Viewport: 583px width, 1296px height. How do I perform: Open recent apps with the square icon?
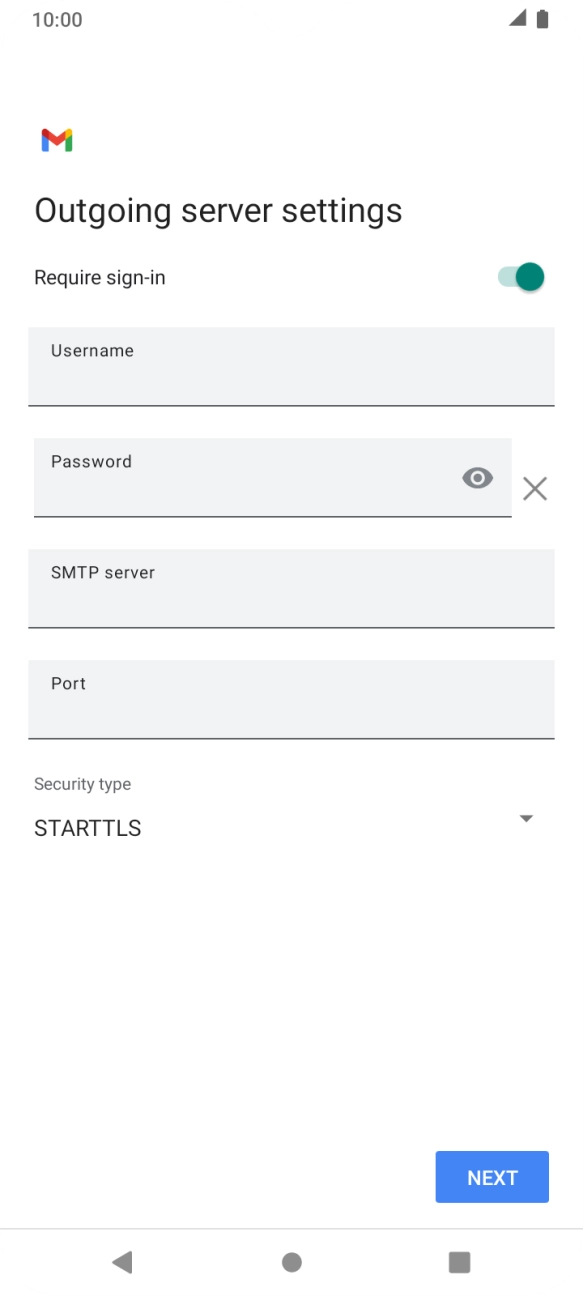(x=459, y=1262)
